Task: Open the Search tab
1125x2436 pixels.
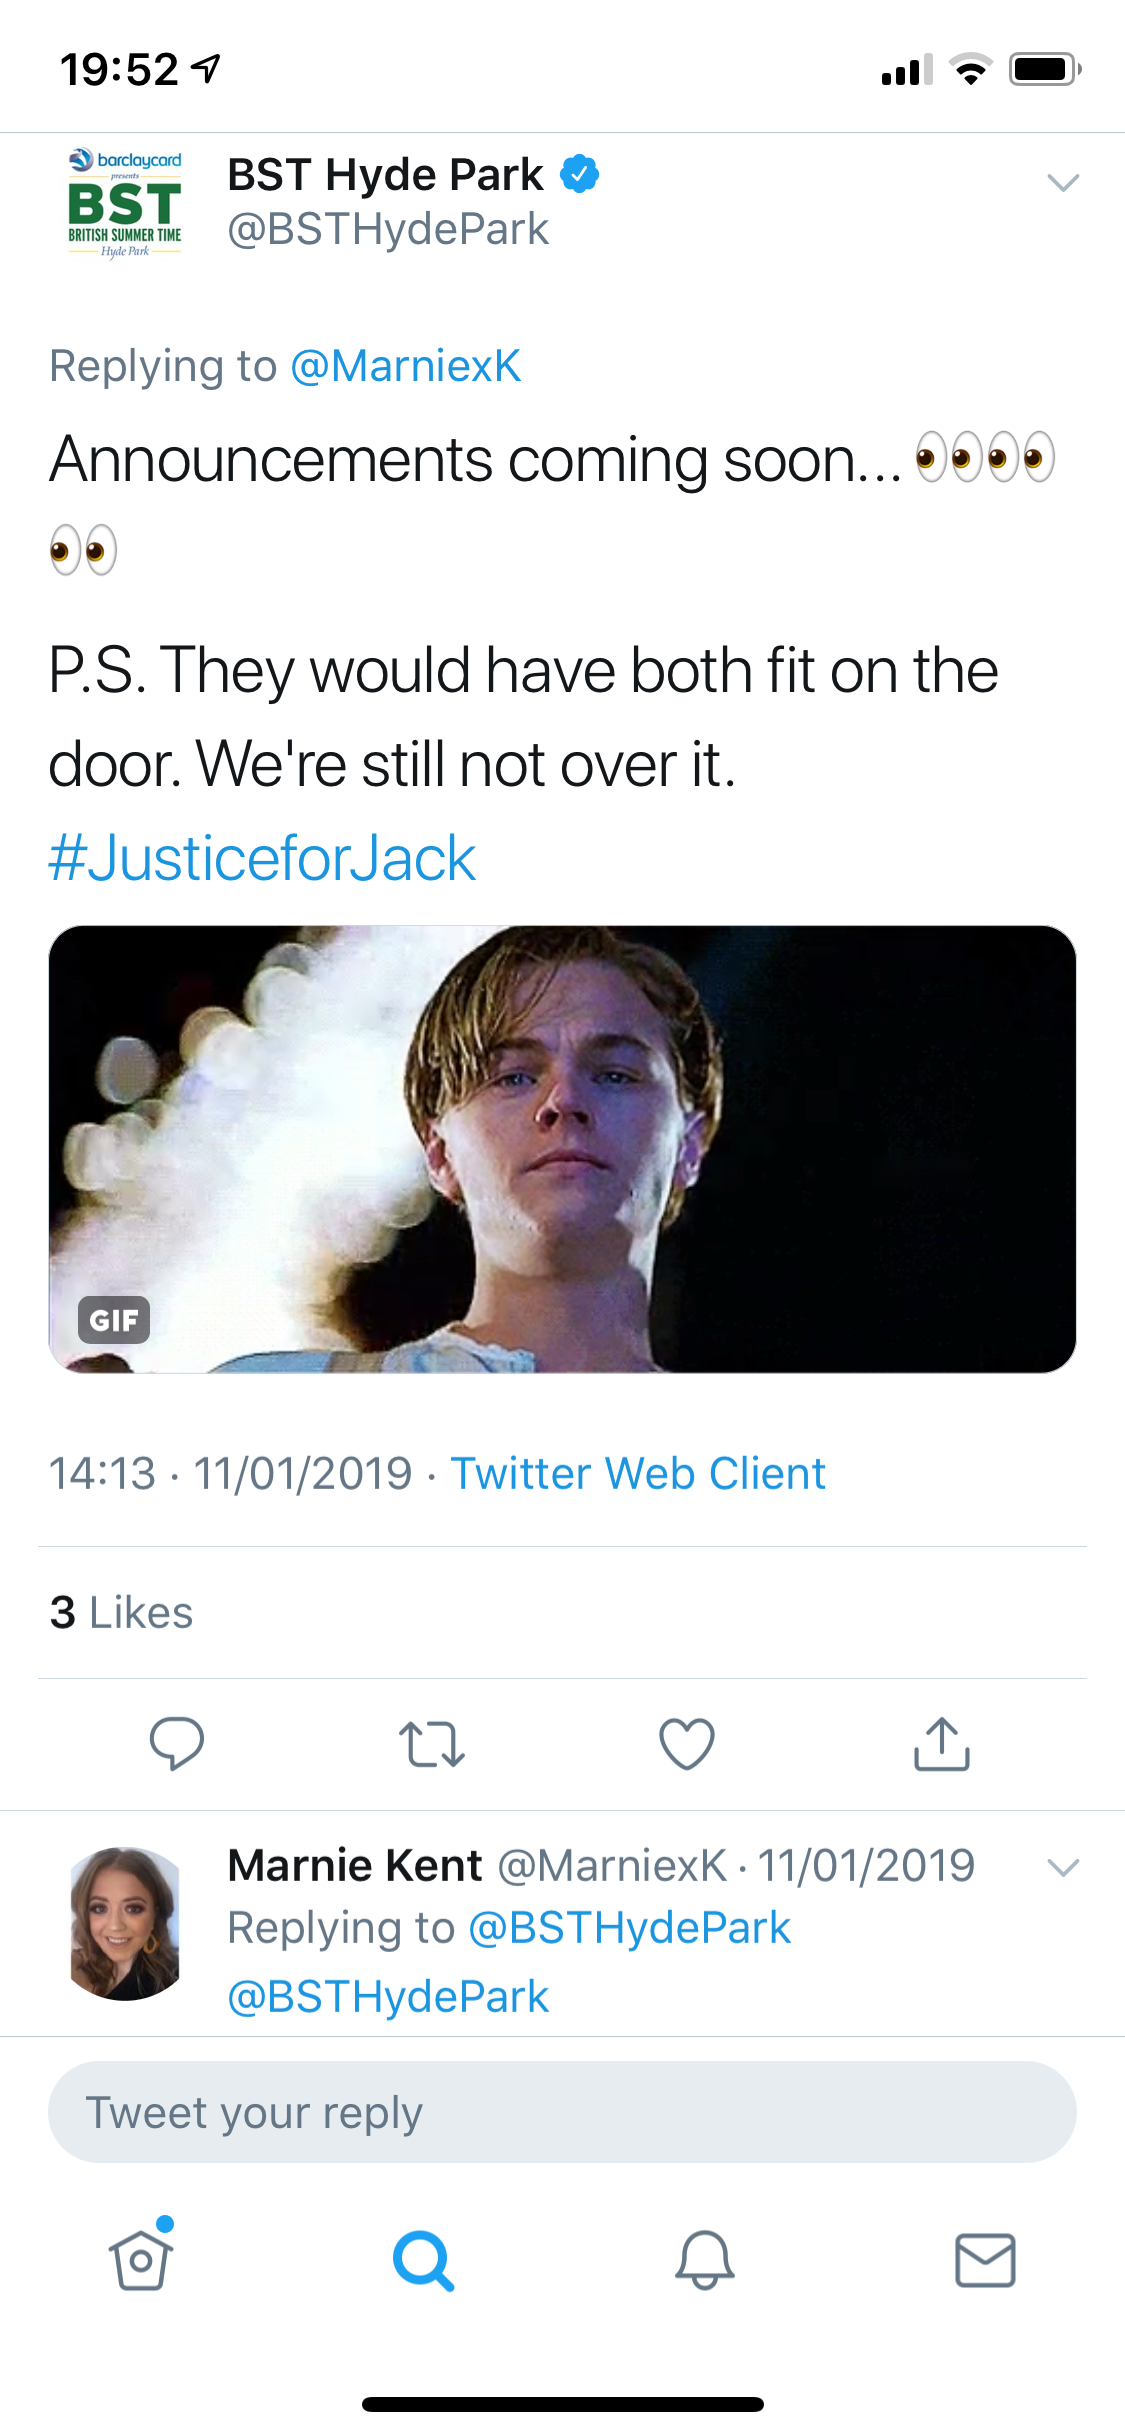Action: pyautogui.click(x=423, y=2260)
